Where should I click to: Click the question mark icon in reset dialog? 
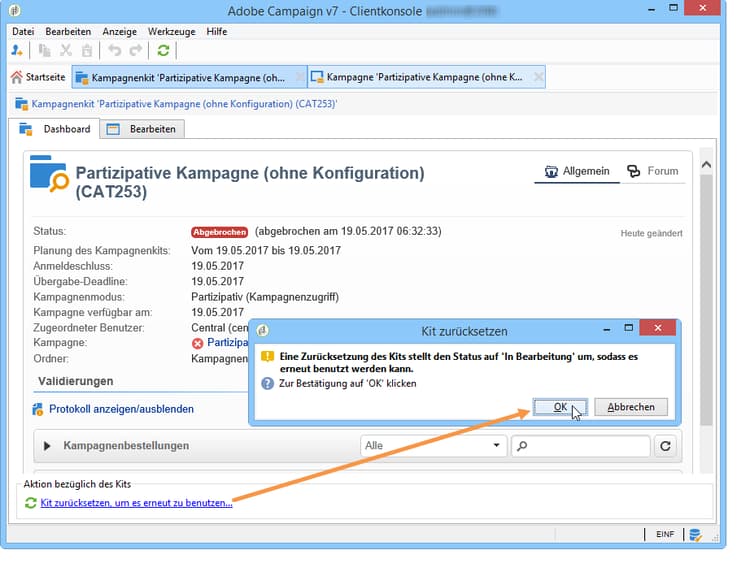click(x=267, y=383)
